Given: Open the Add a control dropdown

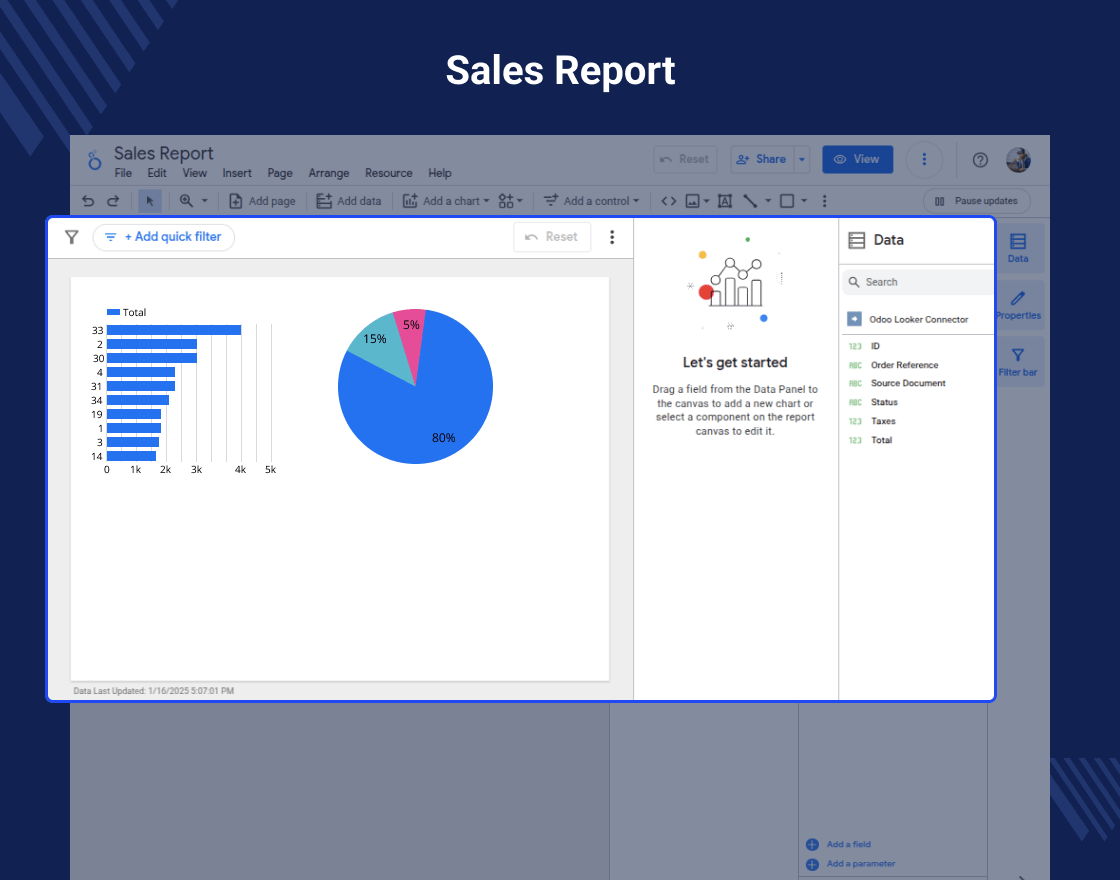Looking at the screenshot, I should pos(591,201).
